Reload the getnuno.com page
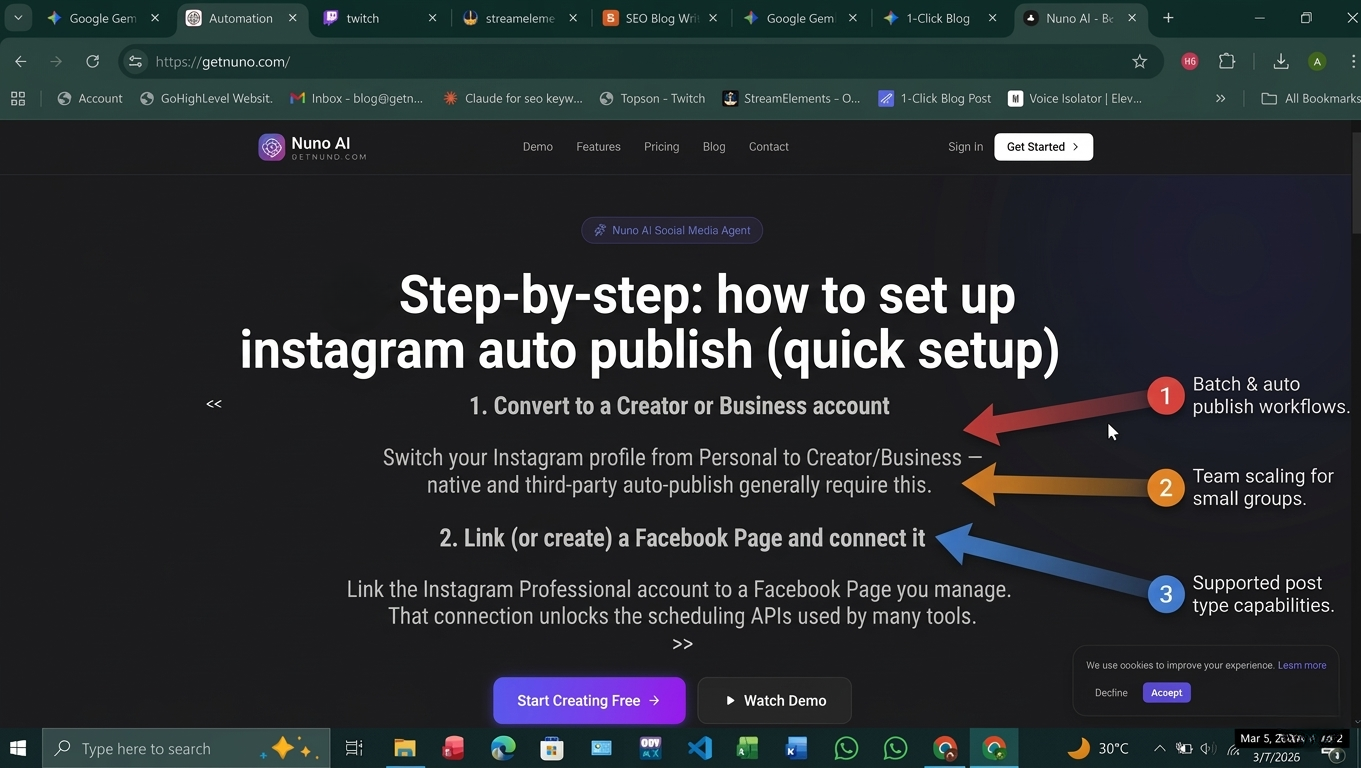 tap(92, 62)
